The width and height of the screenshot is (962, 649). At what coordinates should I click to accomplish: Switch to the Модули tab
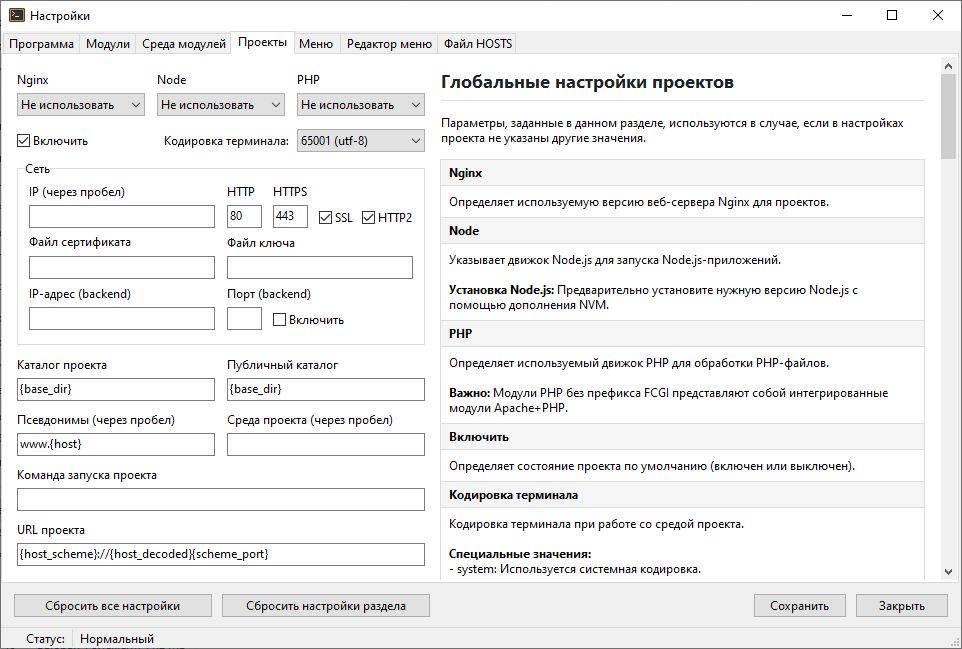tap(108, 44)
